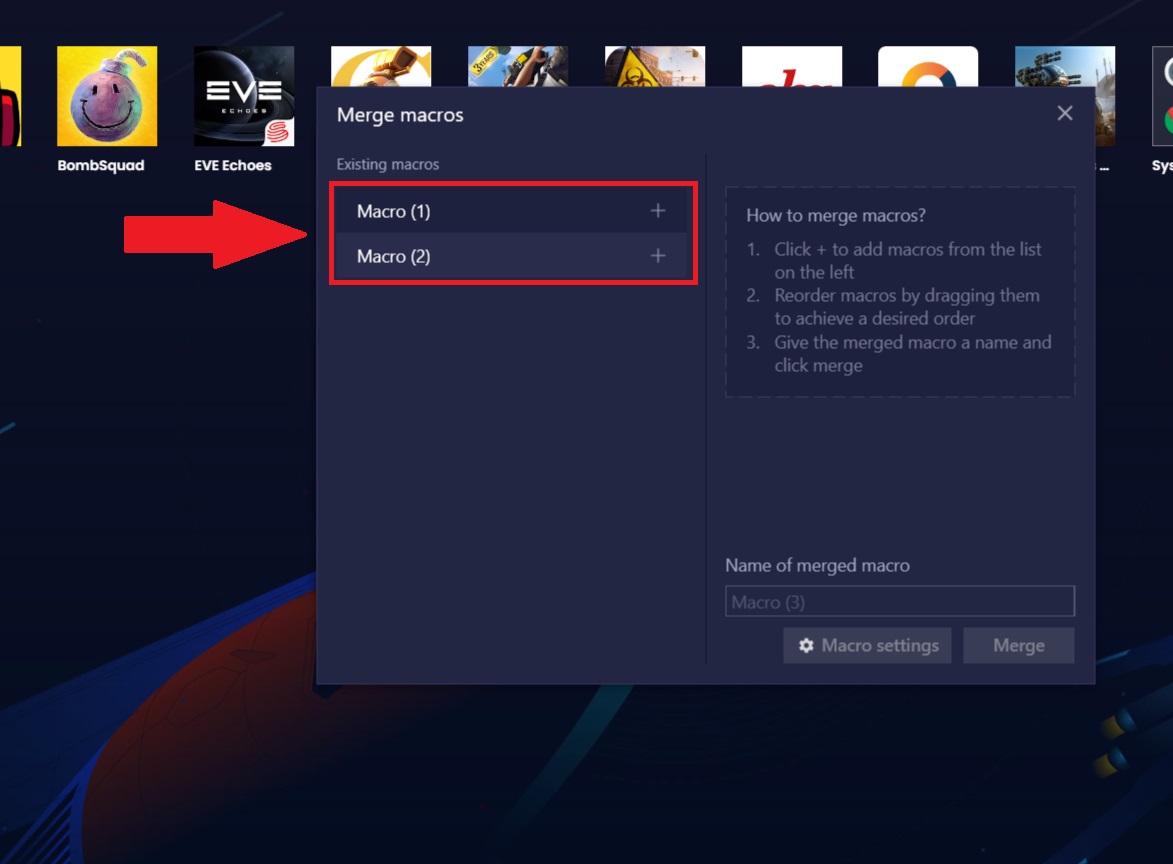This screenshot has width=1173, height=864.
Task: Click the gear icon in Macro settings
Action: point(806,645)
